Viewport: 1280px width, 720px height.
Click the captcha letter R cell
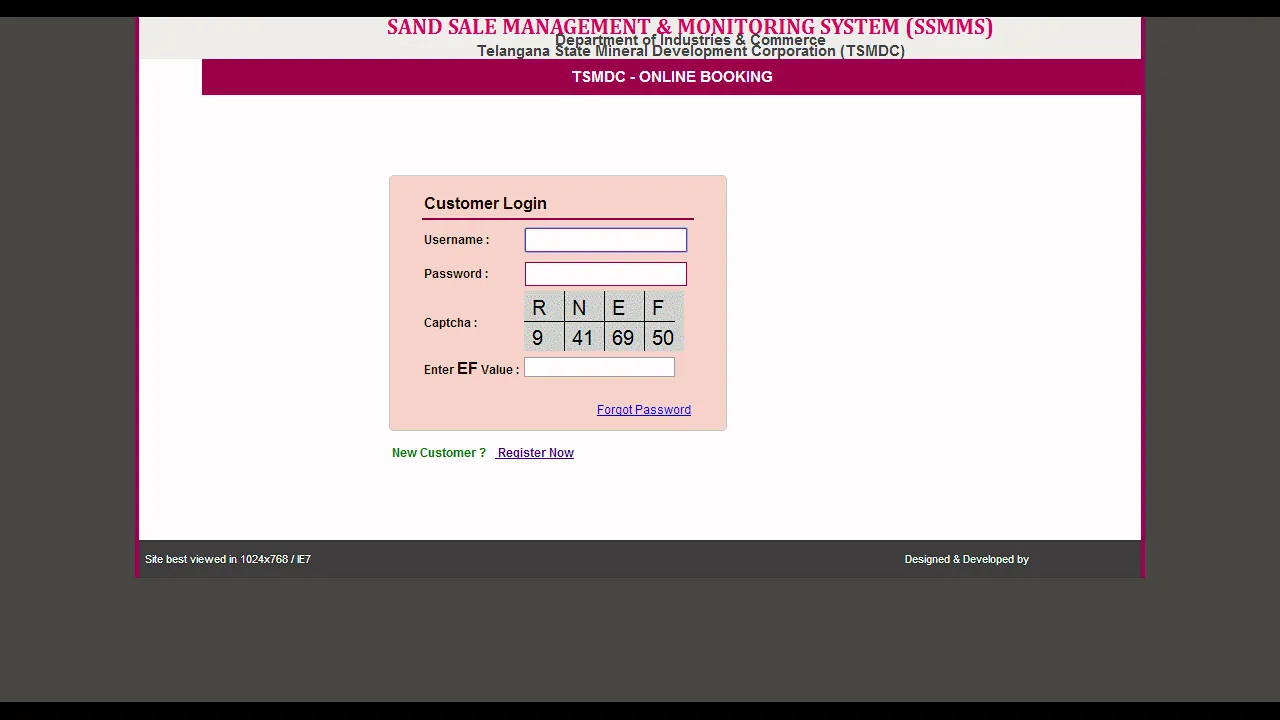pos(544,307)
